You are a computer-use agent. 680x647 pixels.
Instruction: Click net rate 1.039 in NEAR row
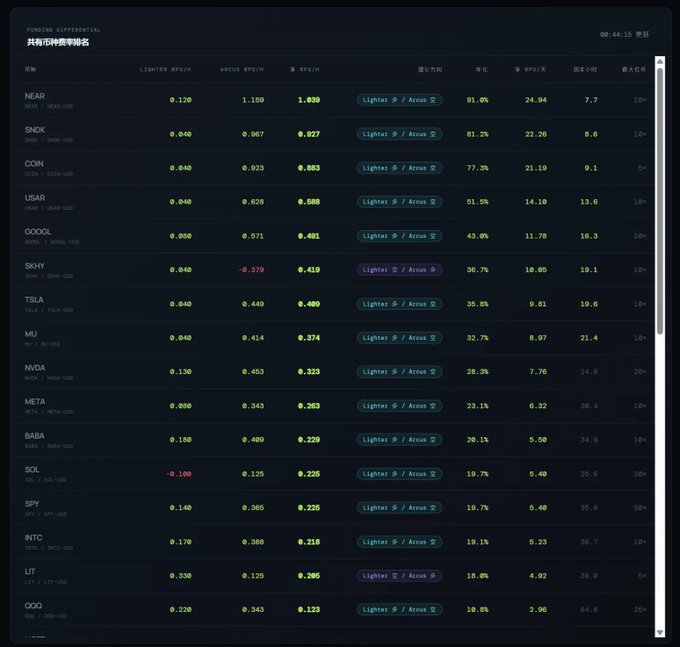309,100
